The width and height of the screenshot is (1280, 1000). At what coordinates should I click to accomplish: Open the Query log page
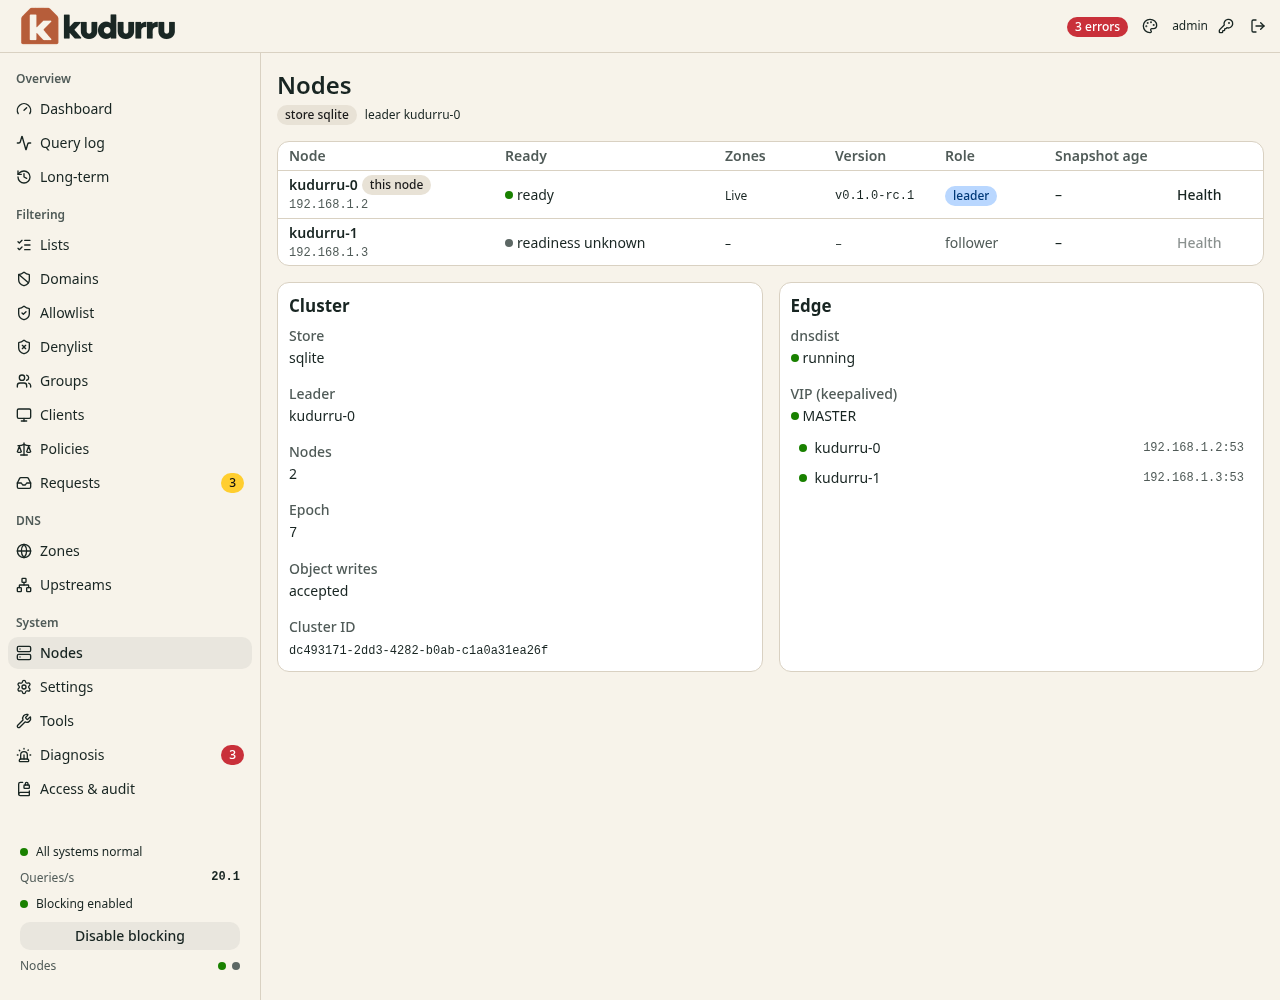130,143
